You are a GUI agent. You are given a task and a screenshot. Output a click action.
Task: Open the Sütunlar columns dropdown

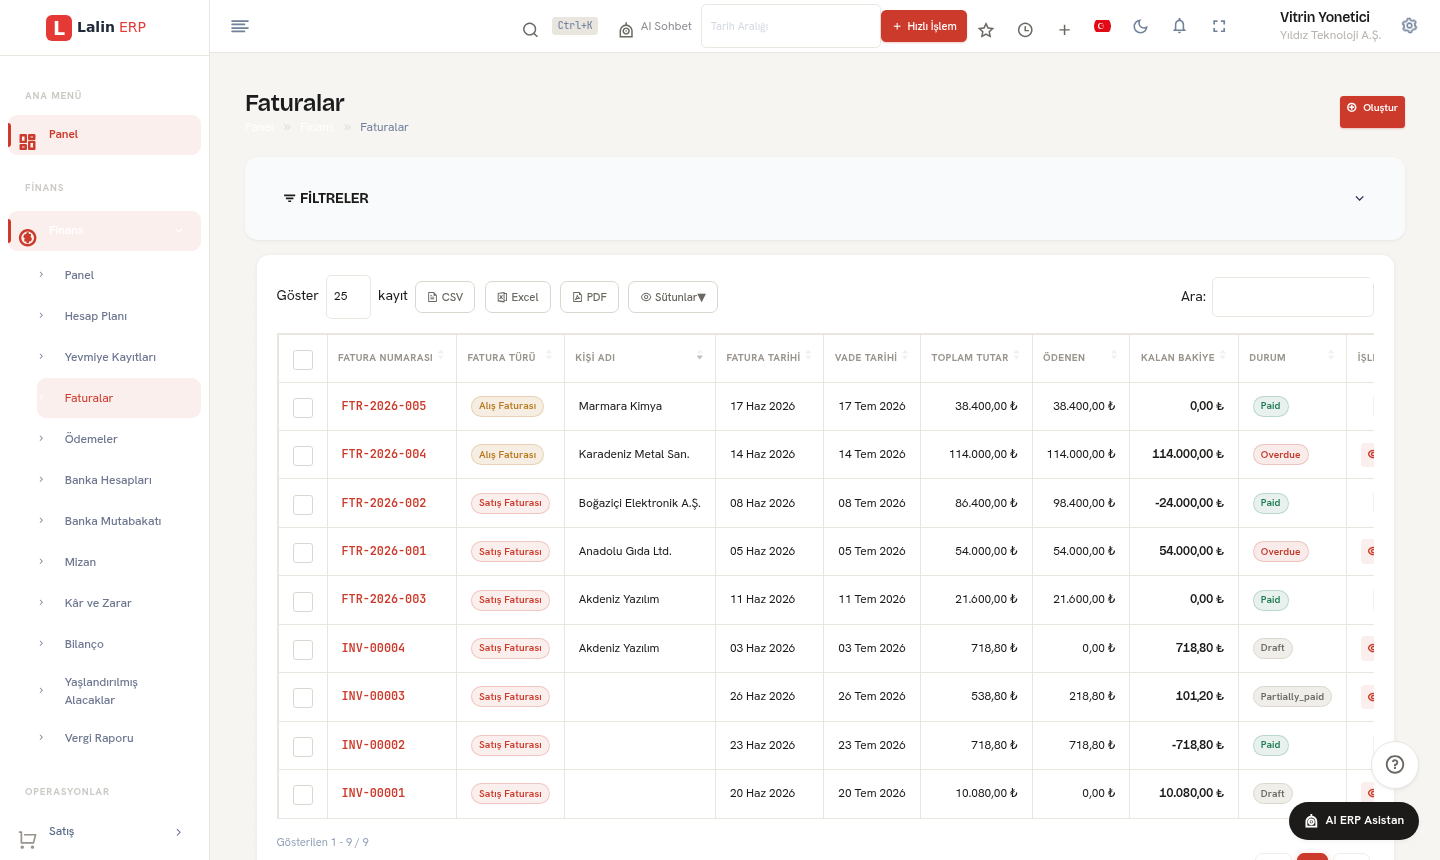pos(673,297)
